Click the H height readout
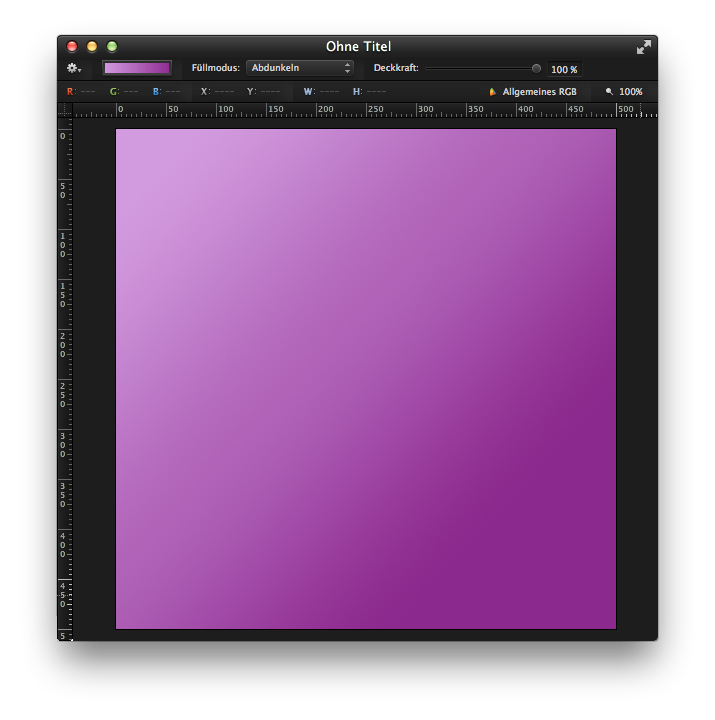 coord(369,92)
